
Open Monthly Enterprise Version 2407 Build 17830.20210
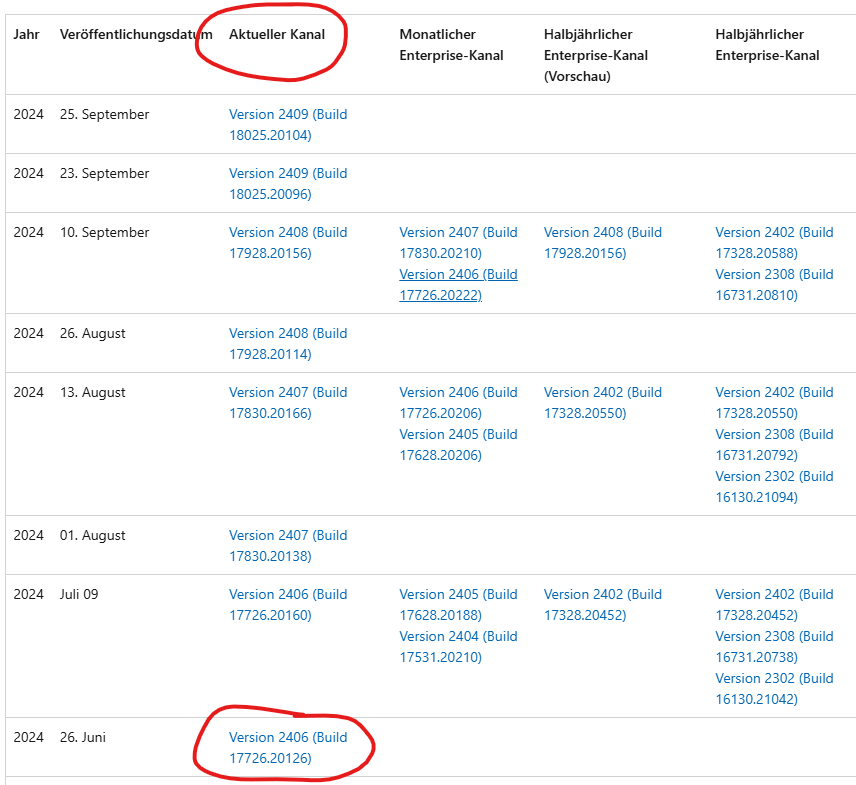458,242
